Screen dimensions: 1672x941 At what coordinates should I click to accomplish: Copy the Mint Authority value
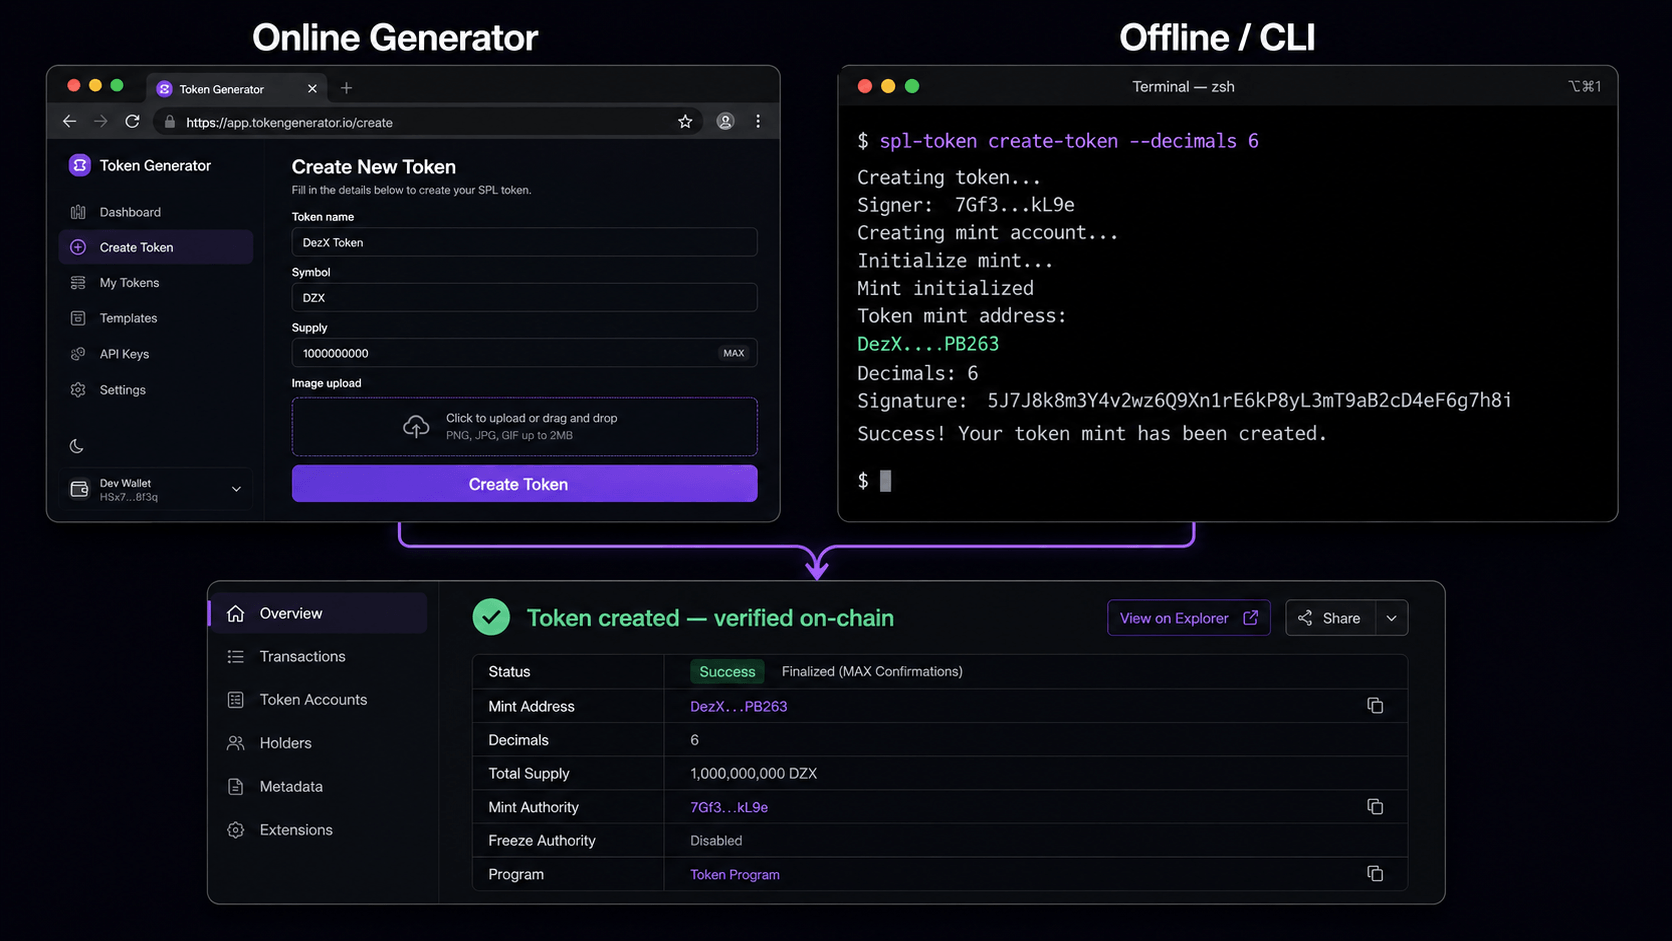[x=1375, y=806]
